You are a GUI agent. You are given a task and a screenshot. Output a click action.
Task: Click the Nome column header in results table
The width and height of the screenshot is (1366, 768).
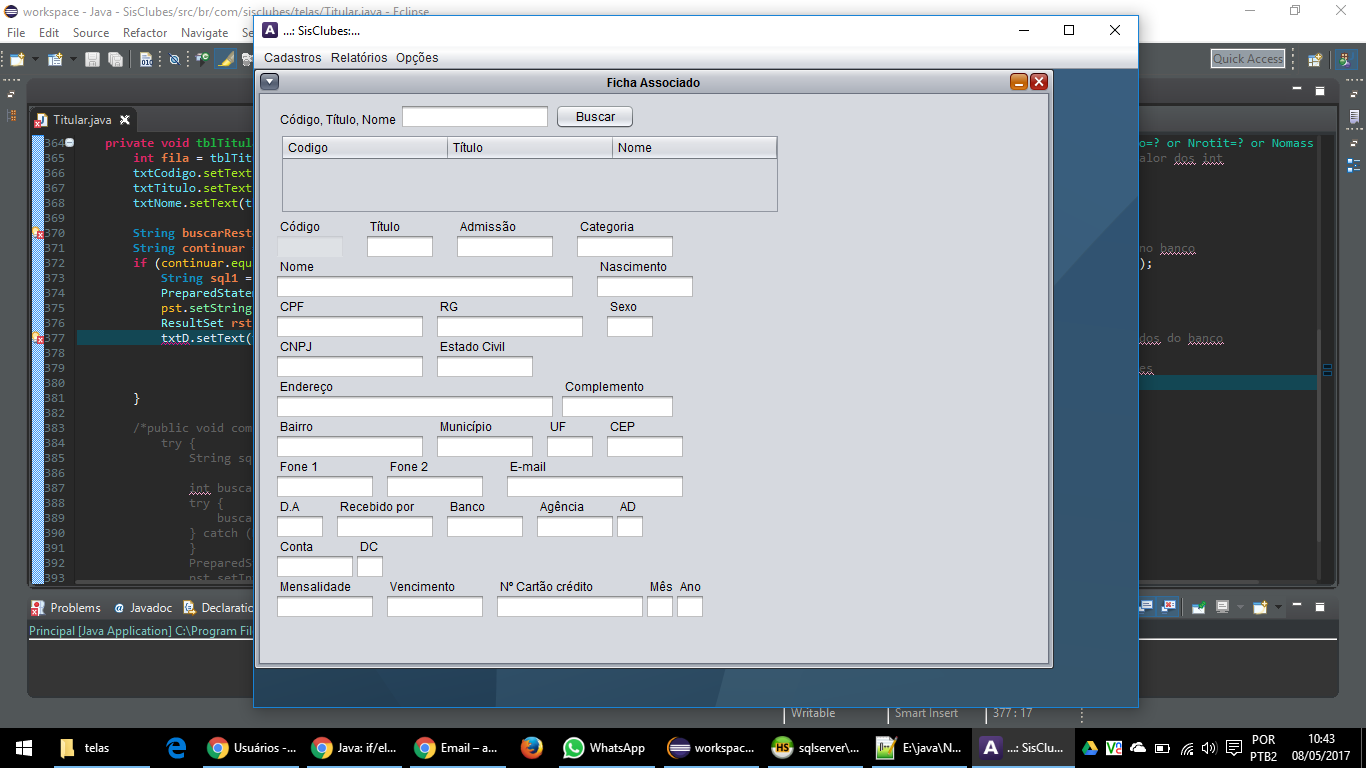click(695, 148)
